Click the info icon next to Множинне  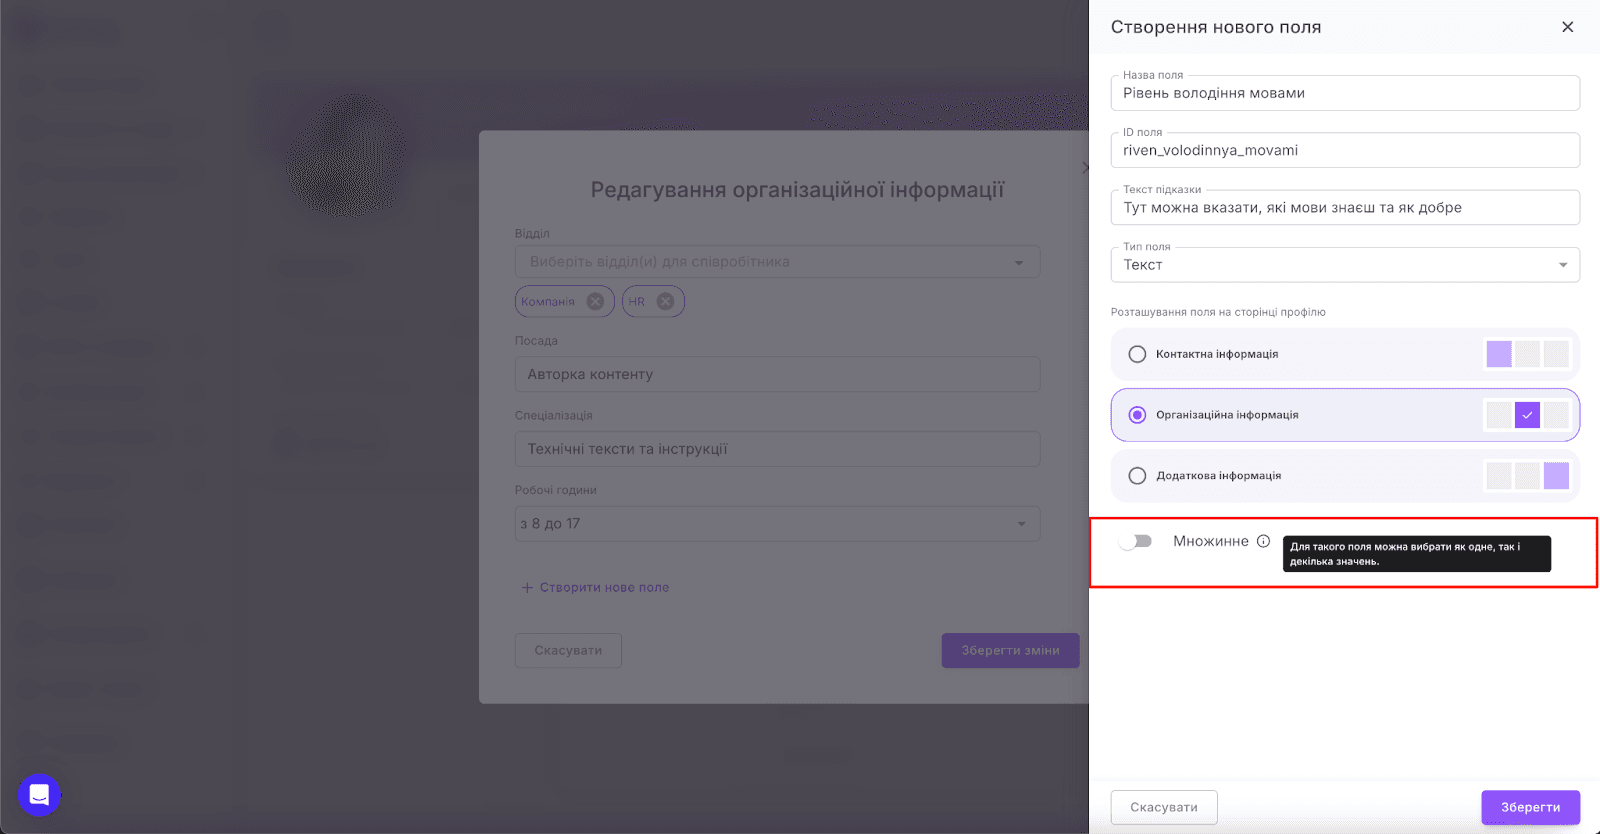click(1263, 541)
